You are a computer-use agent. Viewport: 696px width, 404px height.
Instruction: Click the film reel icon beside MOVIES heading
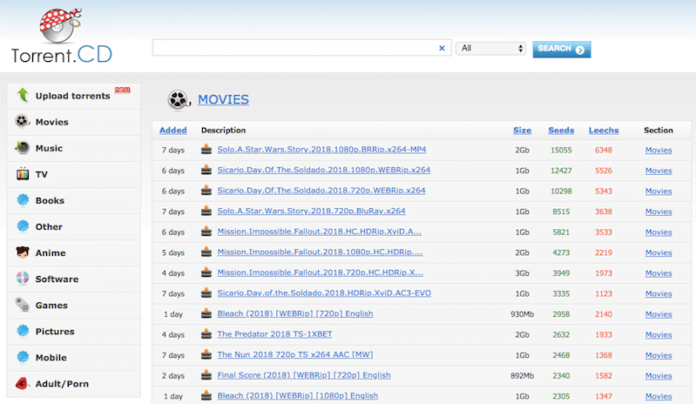tap(178, 99)
